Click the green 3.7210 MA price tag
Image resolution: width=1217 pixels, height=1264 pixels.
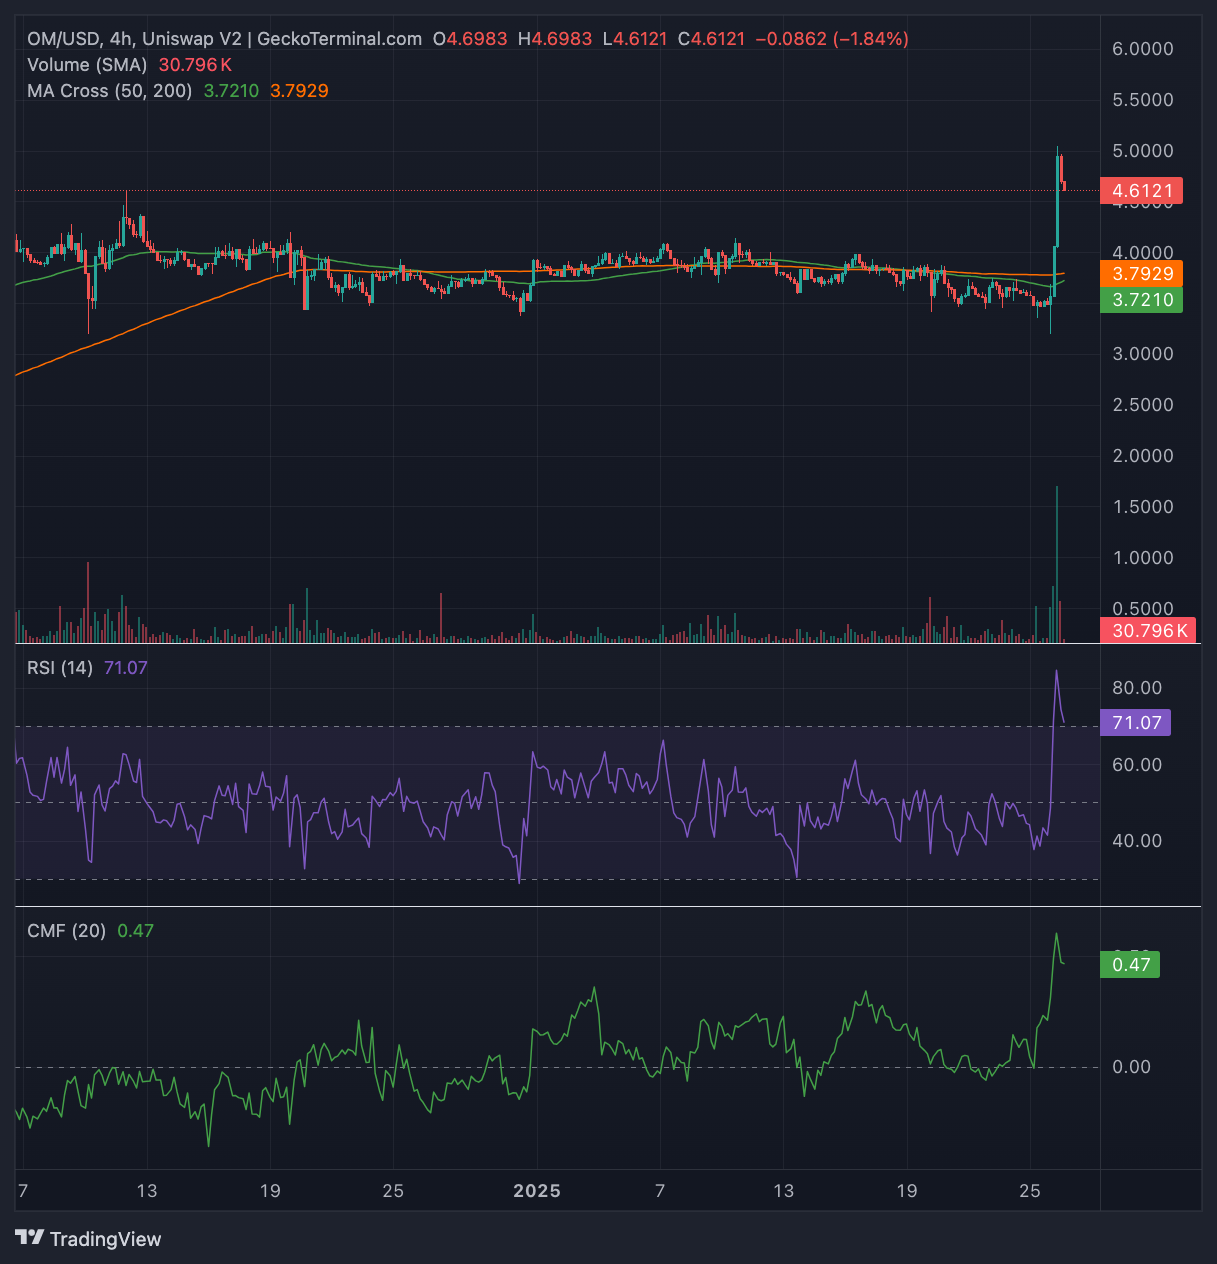(x=1141, y=299)
